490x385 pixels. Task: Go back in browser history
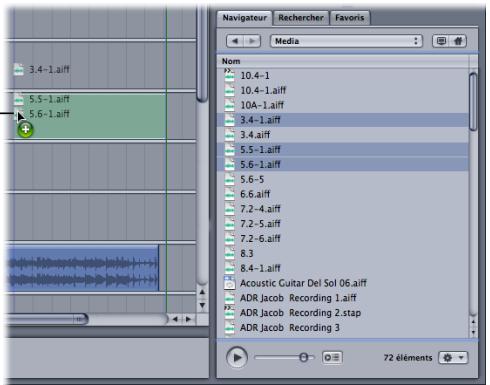click(x=235, y=41)
